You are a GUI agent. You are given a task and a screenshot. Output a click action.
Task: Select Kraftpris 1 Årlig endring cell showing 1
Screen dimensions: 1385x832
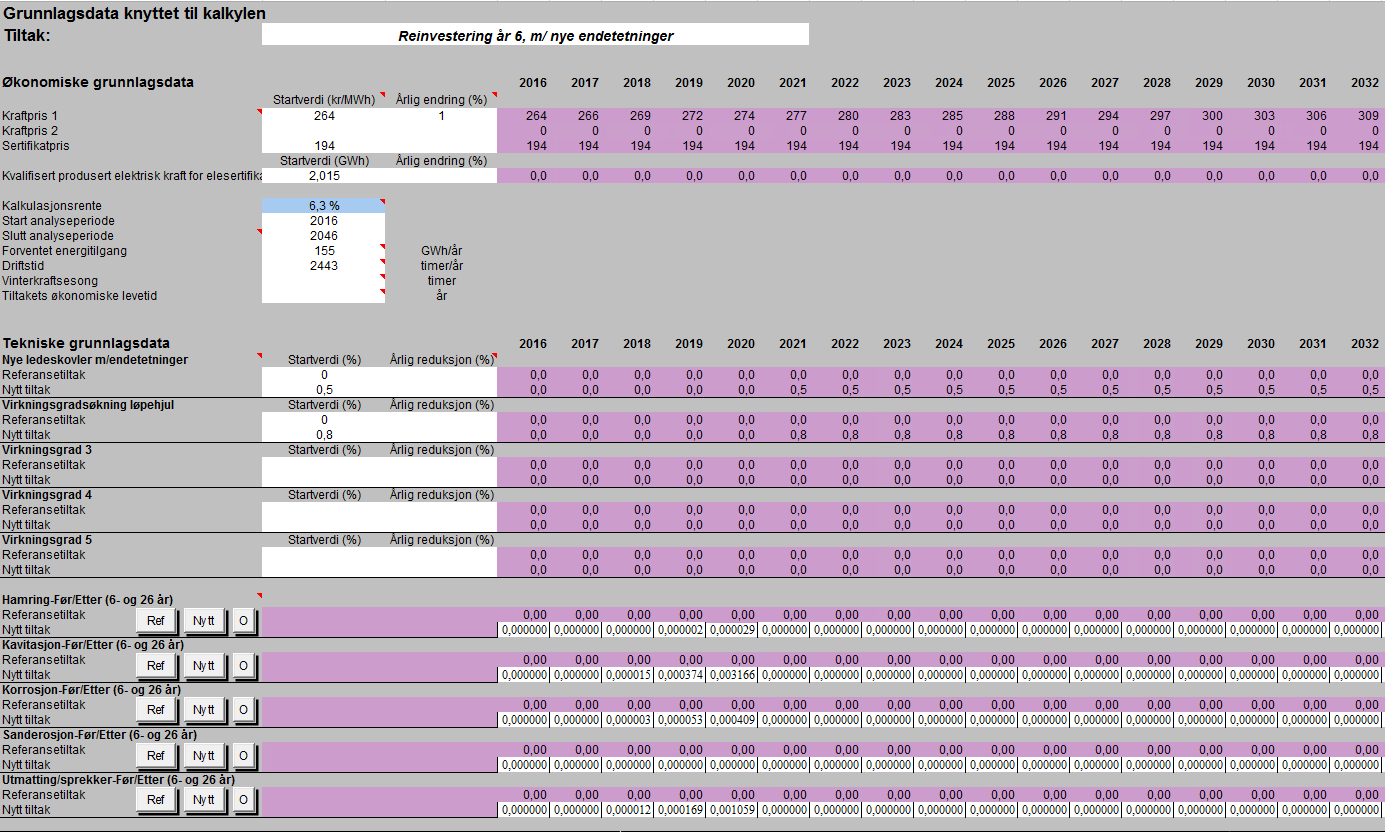[441, 116]
